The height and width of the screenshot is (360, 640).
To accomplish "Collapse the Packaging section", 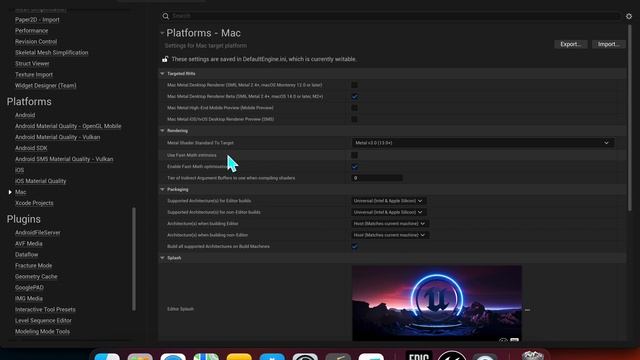I will click(x=162, y=189).
